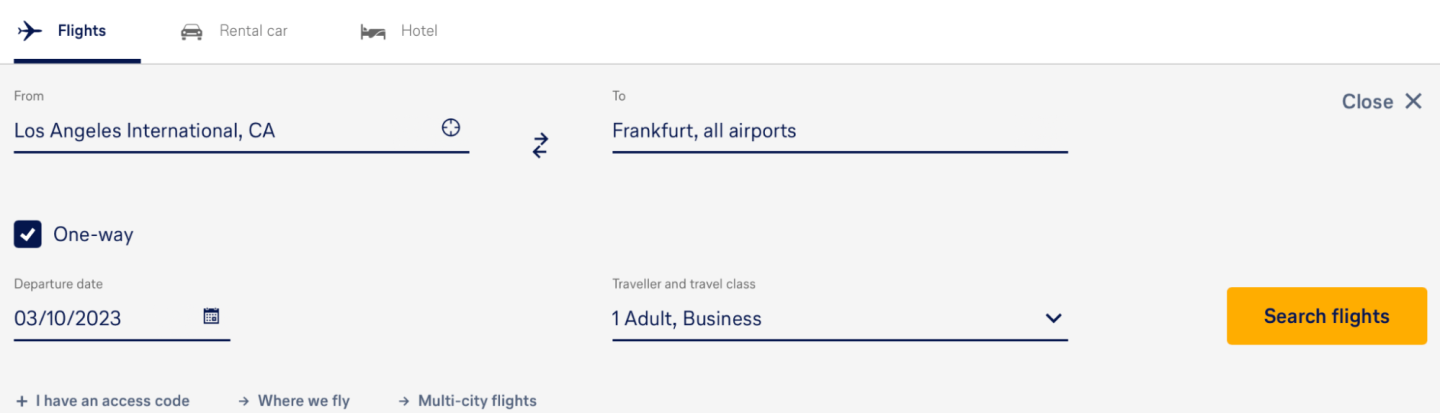The height and width of the screenshot is (413, 1440).
Task: Open the Multi-city flights link
Action: coord(476,401)
